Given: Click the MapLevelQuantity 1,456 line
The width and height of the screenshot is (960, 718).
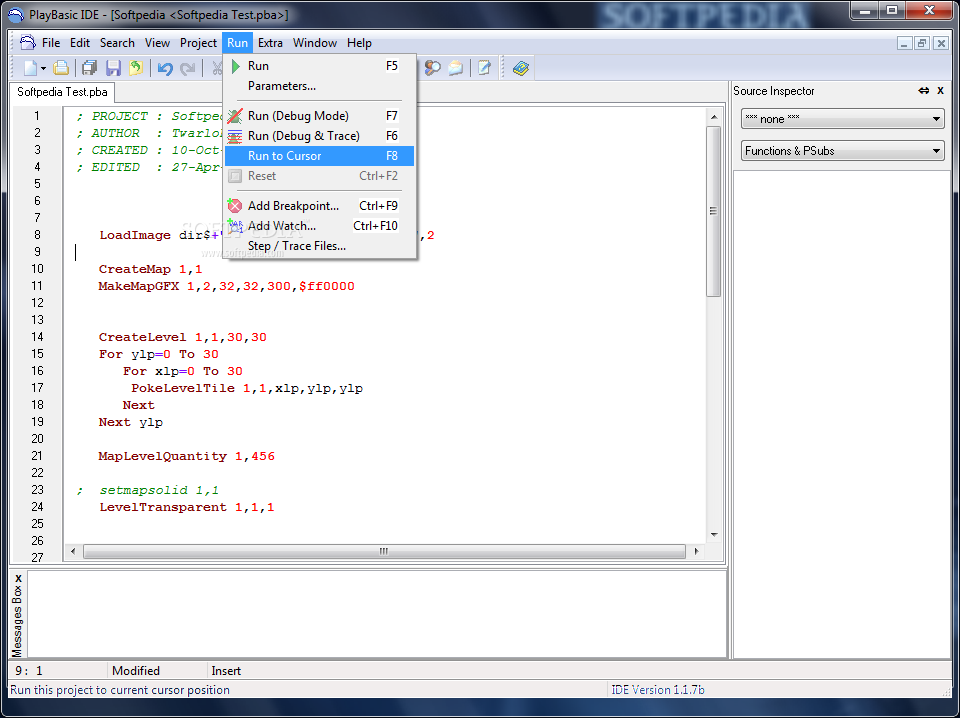Looking at the screenshot, I should pyautogui.click(x=187, y=457).
